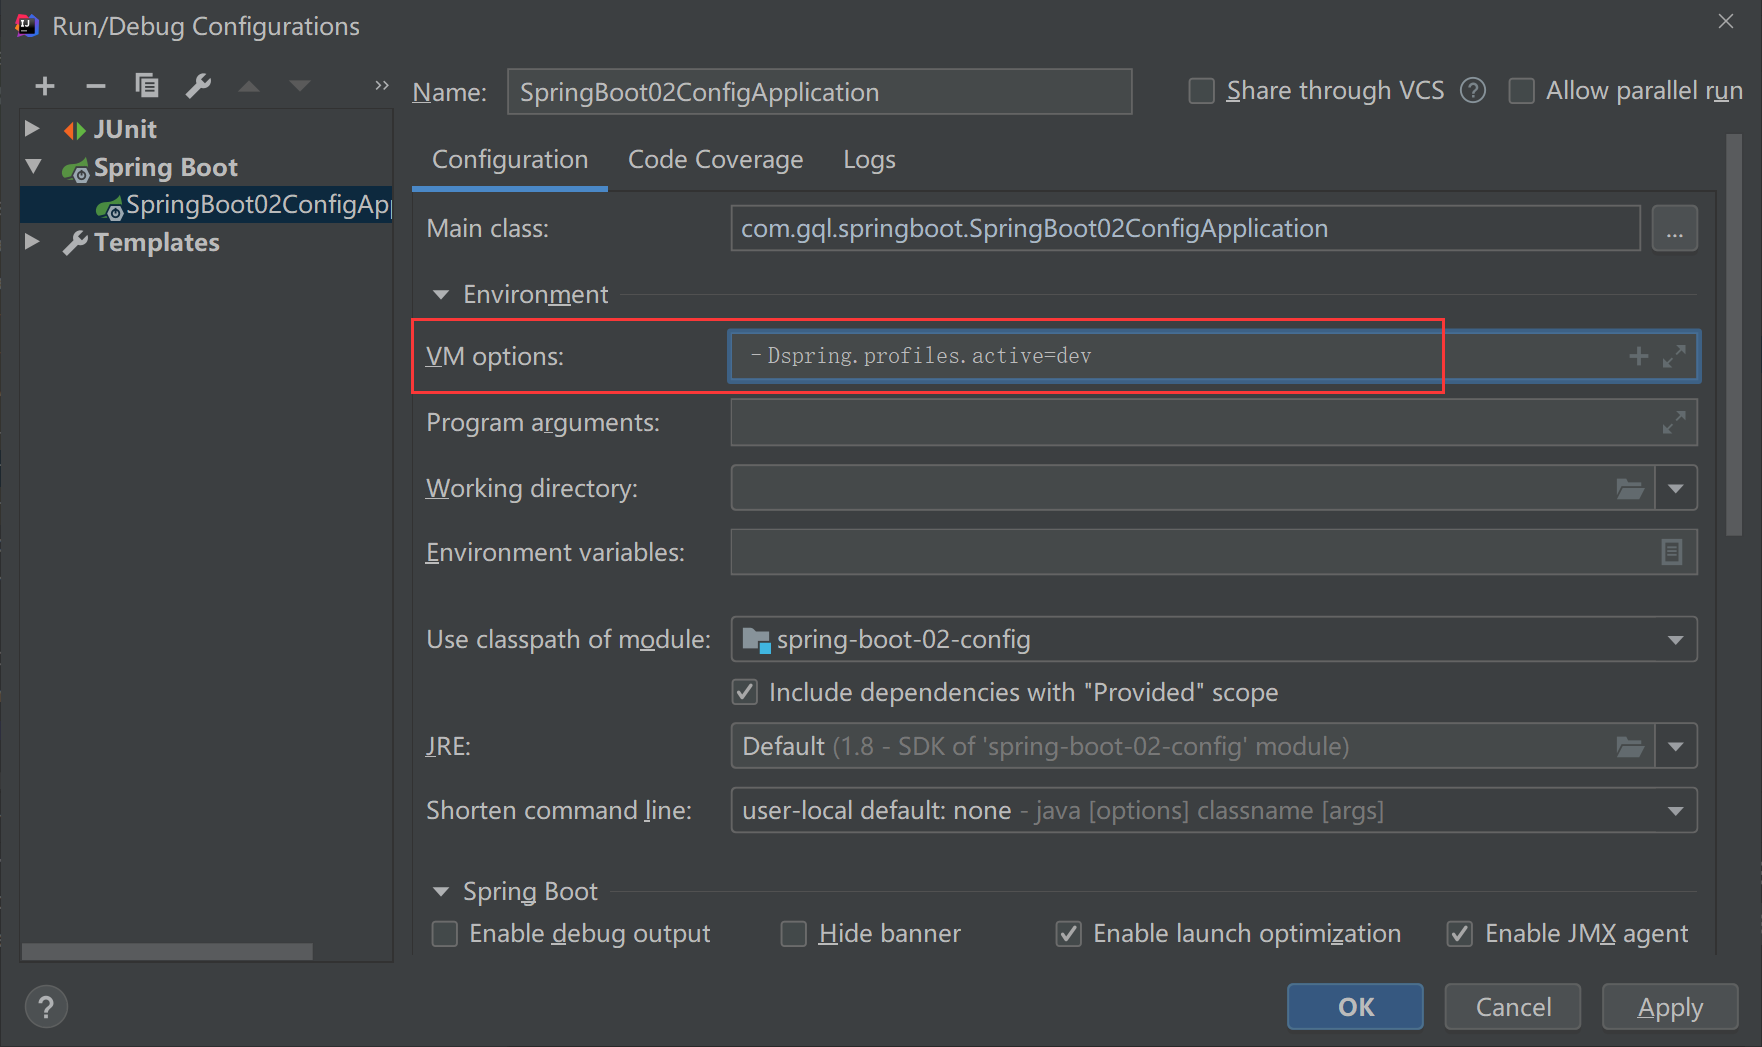The height and width of the screenshot is (1047, 1762).
Task: Switch to the Code Coverage tab
Action: click(x=716, y=160)
